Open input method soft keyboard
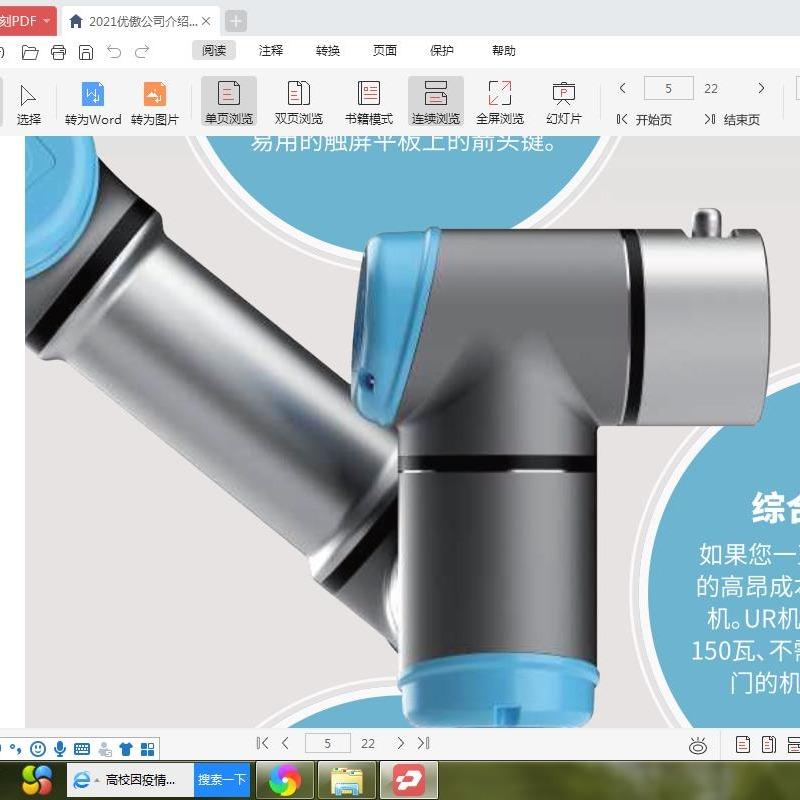 [x=82, y=749]
